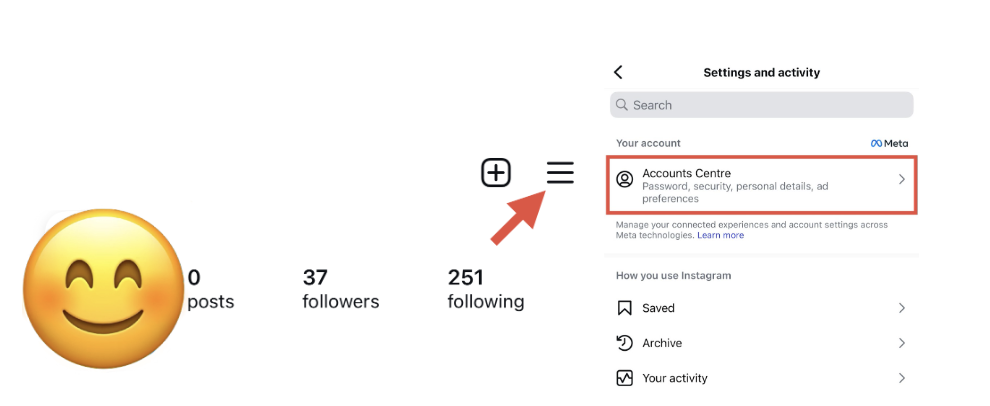The width and height of the screenshot is (990, 406).
Task: Click the magnifier icon in search bar
Action: tap(623, 105)
